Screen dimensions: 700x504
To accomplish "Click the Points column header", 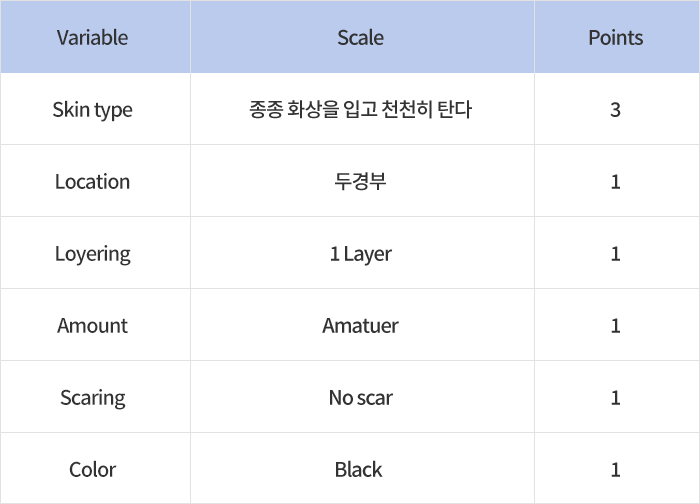I will (x=615, y=38).
